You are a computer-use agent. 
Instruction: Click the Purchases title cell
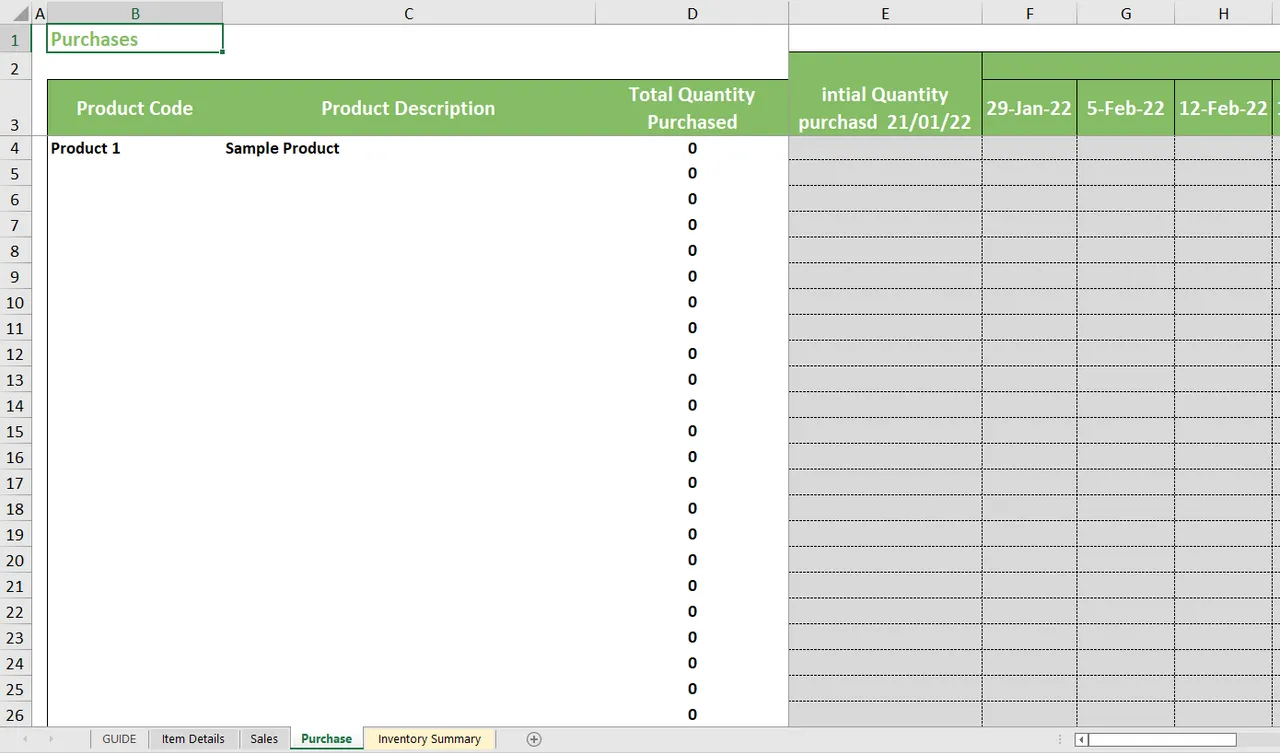pyautogui.click(x=135, y=39)
